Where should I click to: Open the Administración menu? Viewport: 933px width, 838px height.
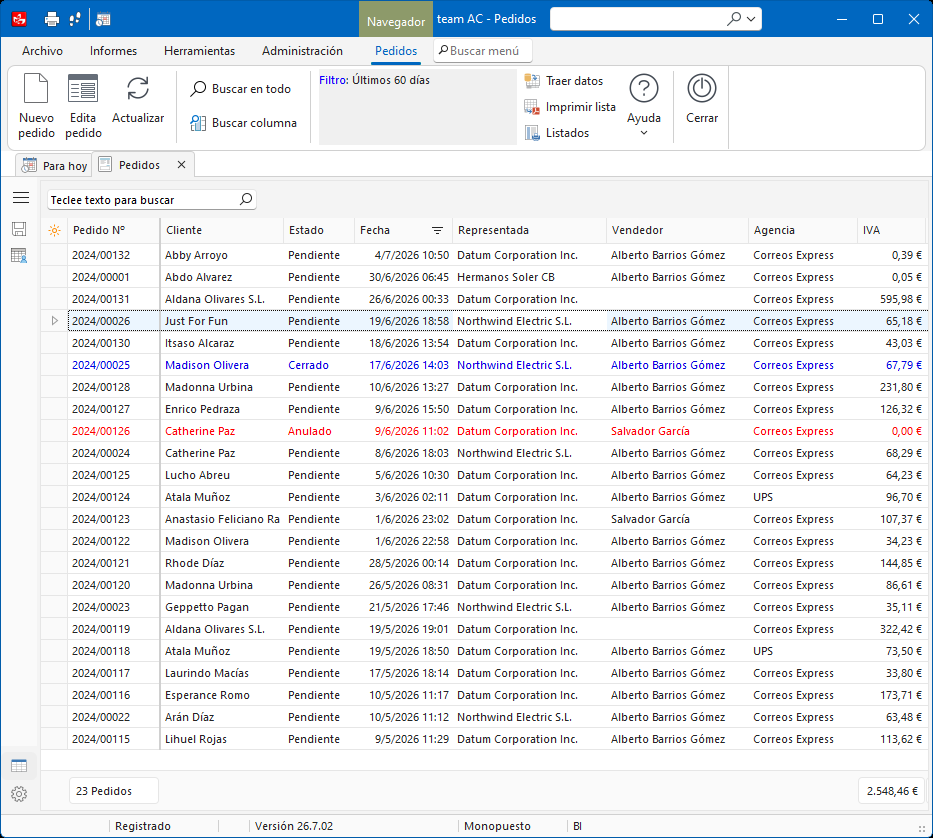point(302,51)
